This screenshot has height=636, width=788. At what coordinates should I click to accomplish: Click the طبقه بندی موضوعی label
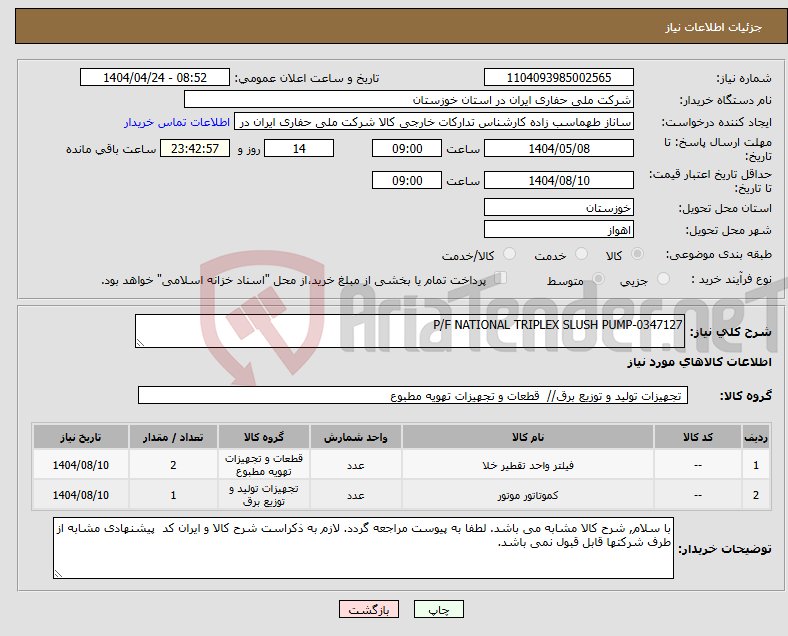tap(718, 254)
